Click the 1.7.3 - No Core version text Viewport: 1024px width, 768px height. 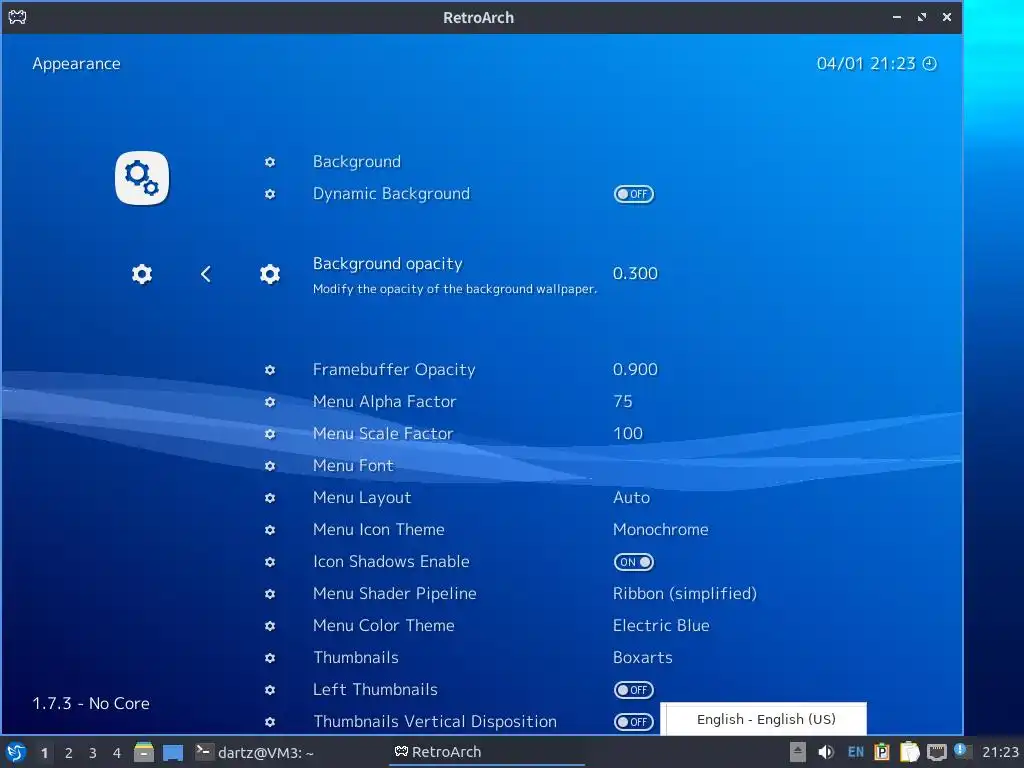91,703
